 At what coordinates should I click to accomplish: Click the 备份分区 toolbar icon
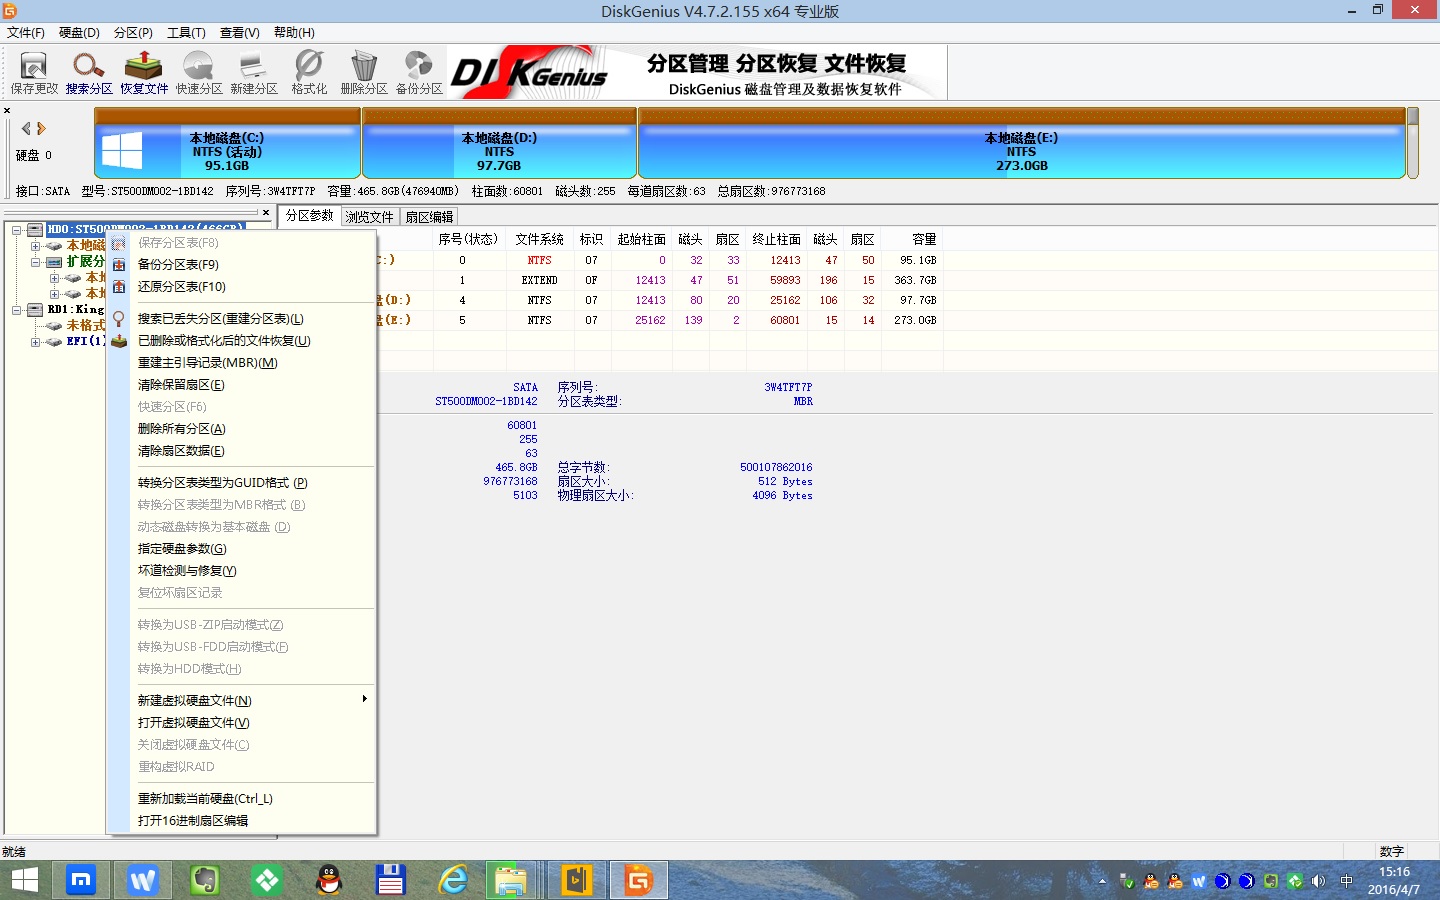[419, 73]
